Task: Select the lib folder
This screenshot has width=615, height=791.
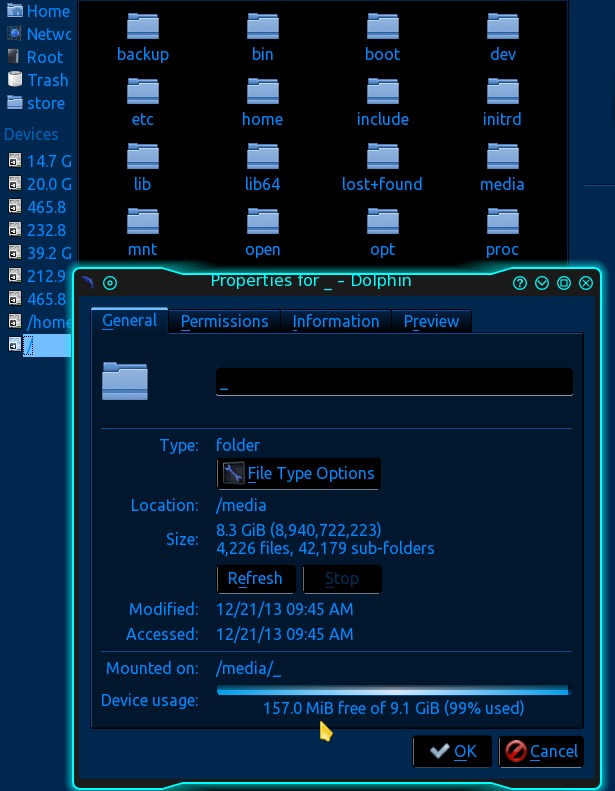Action: [143, 168]
